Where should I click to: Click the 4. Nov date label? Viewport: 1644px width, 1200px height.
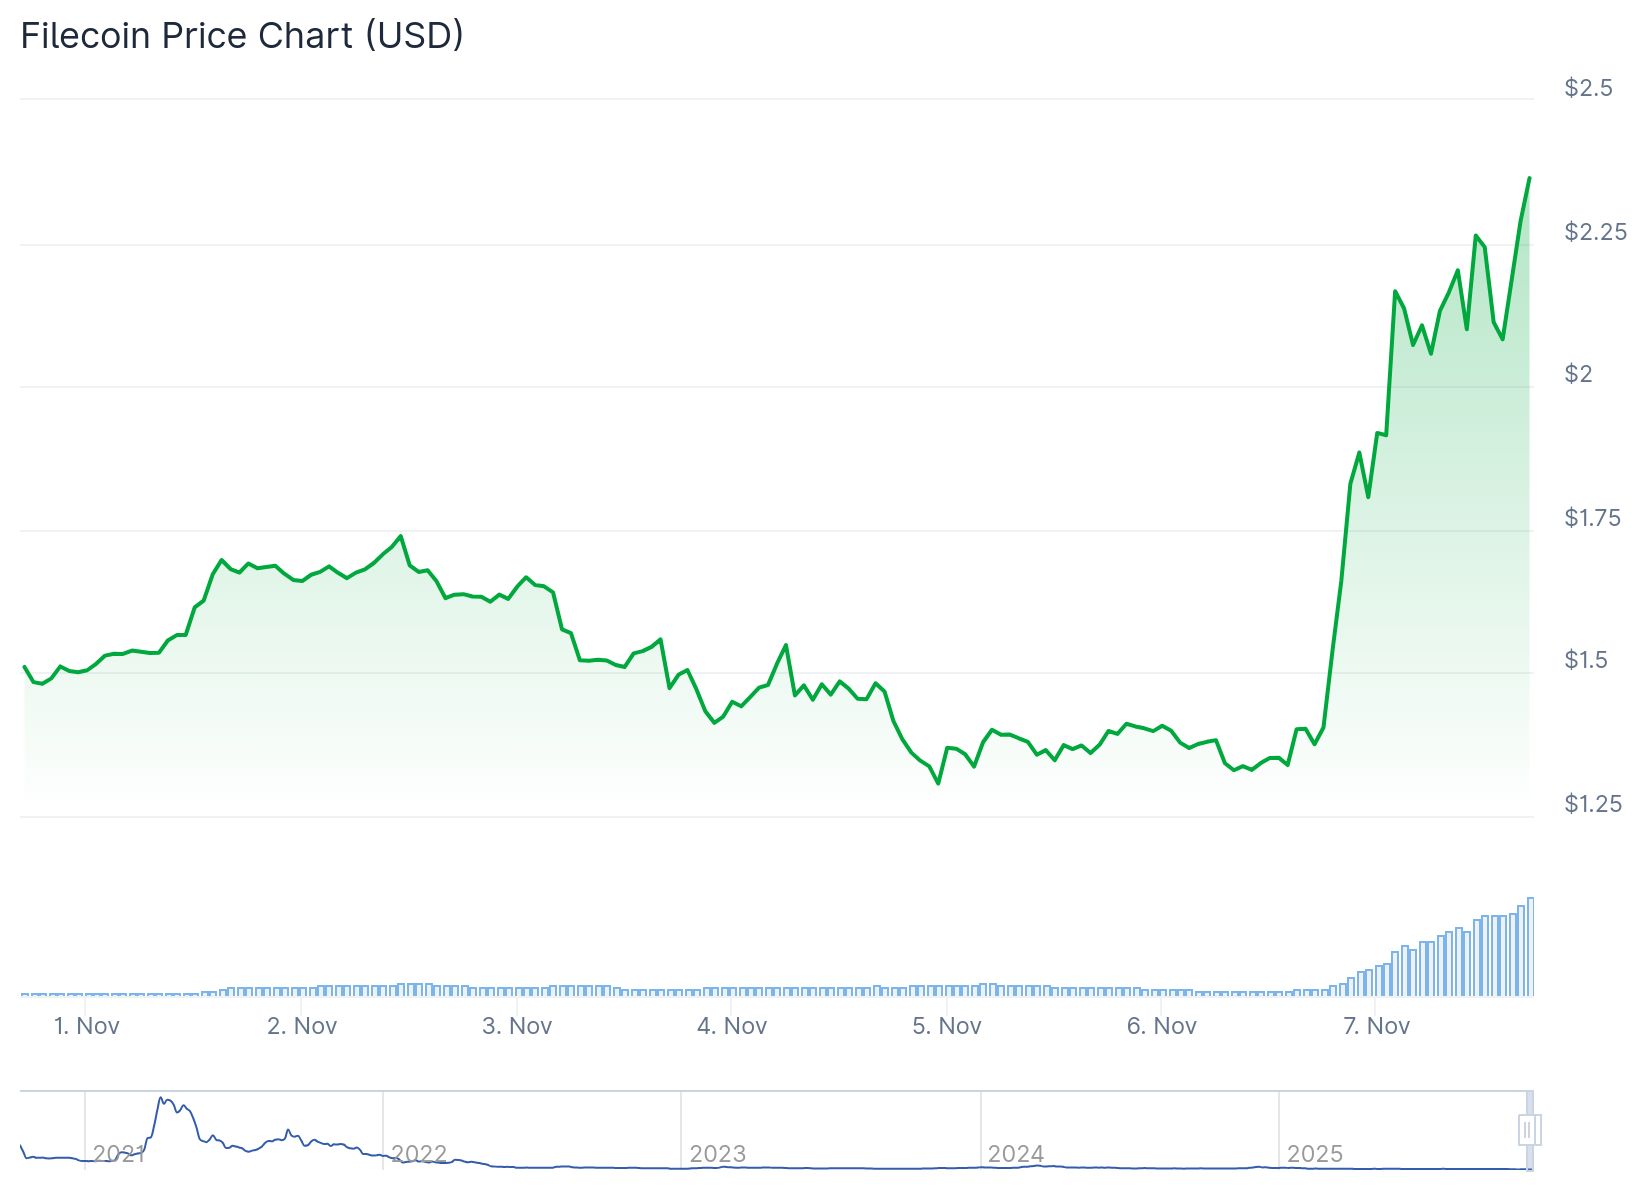point(732,1026)
